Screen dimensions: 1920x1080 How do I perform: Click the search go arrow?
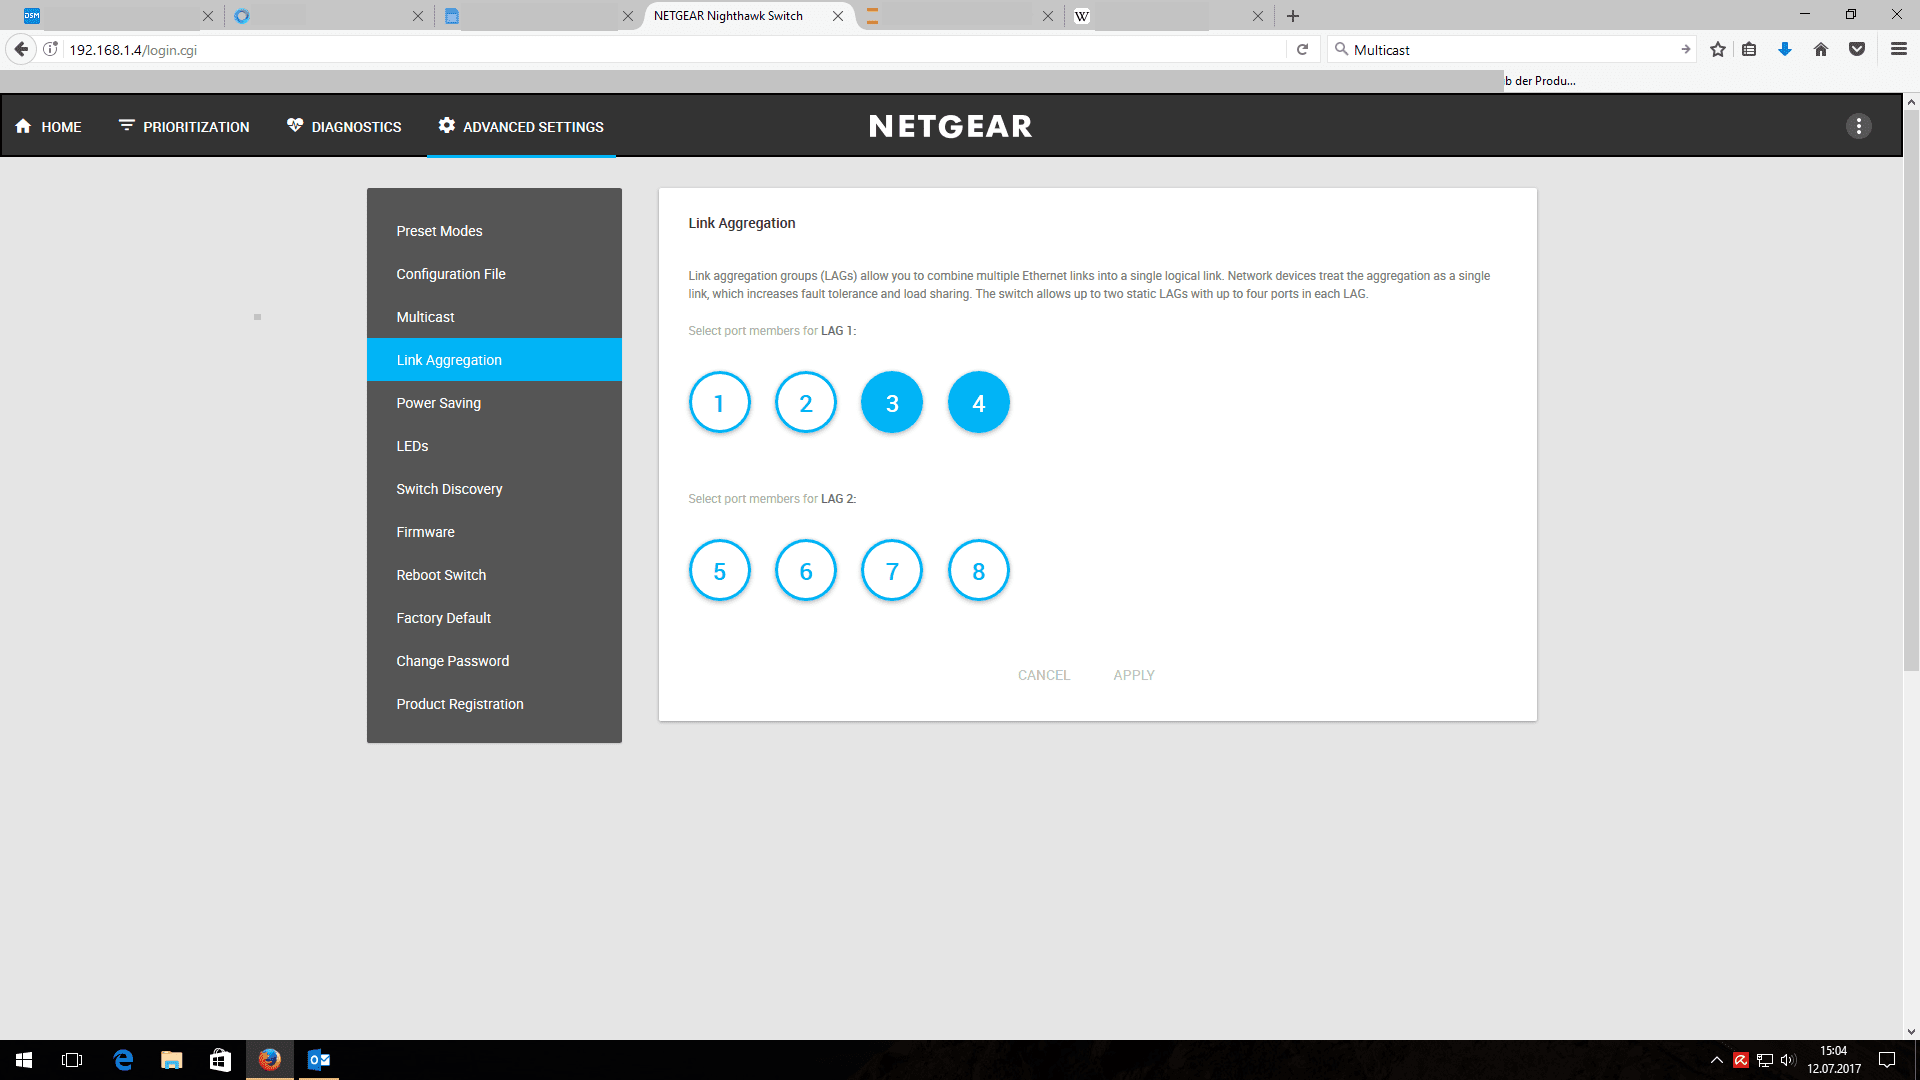tap(1685, 49)
